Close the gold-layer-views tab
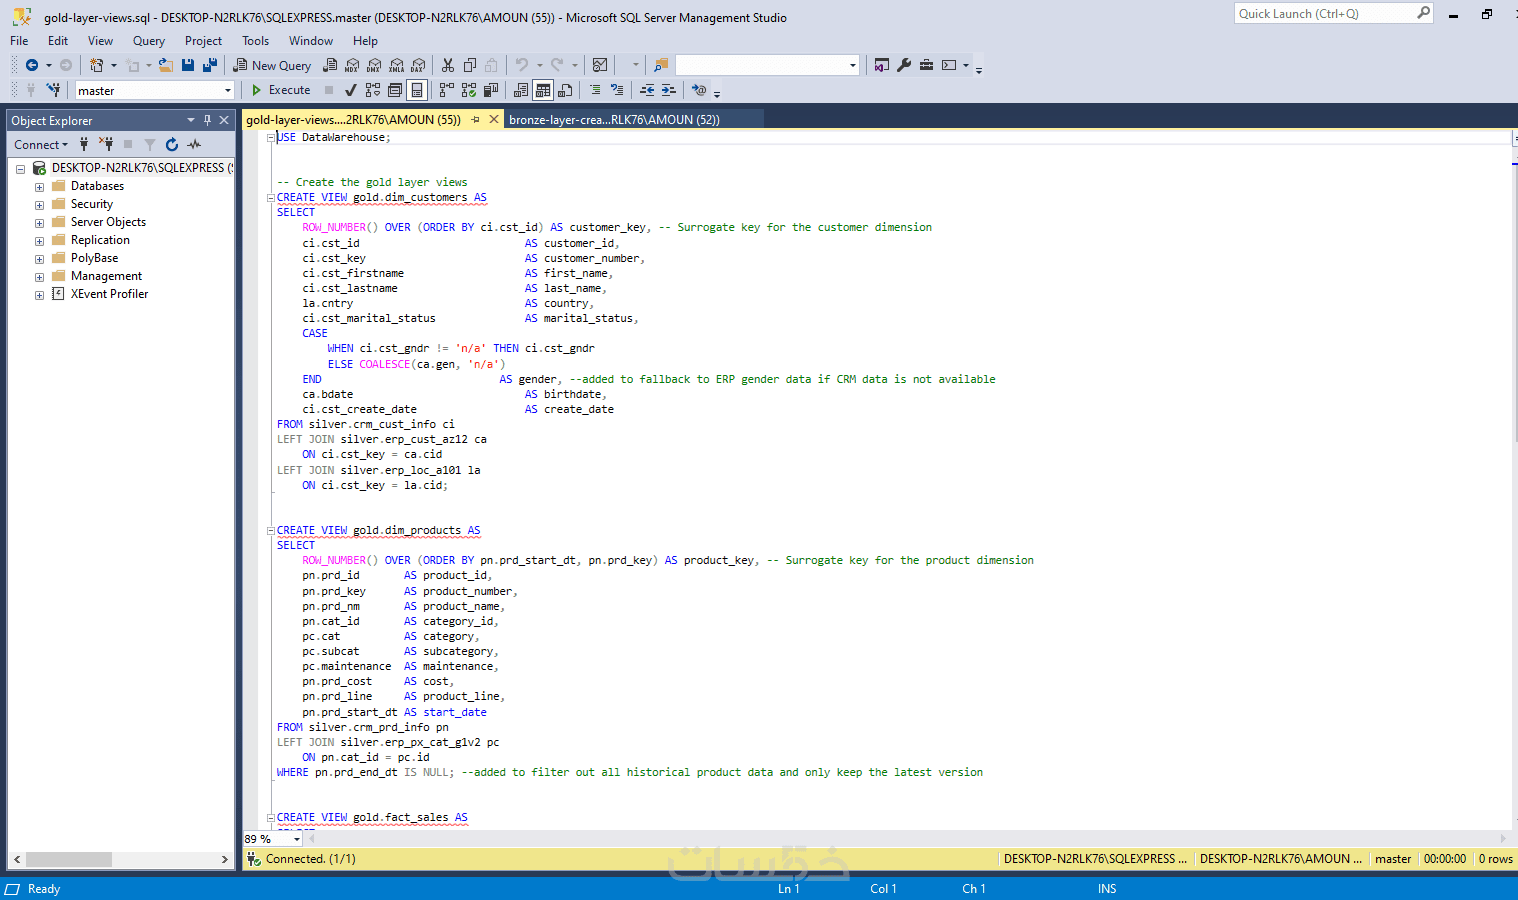The image size is (1518, 900). tap(494, 120)
